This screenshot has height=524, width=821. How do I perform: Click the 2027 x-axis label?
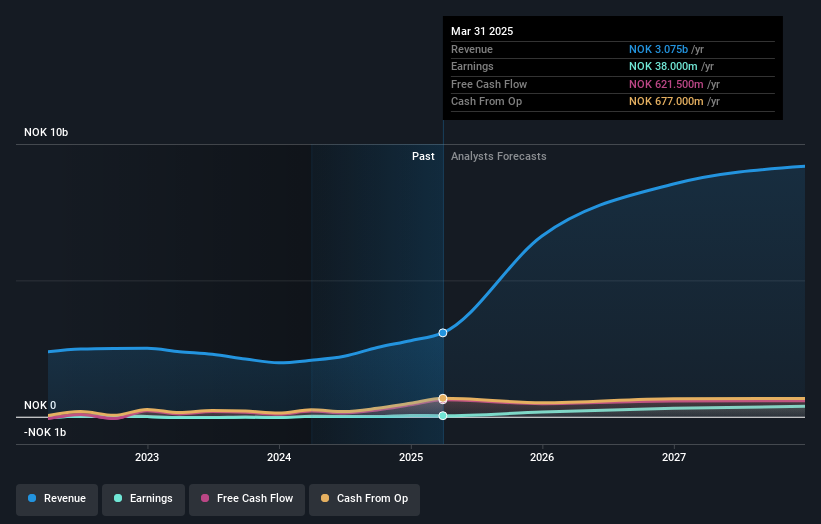[674, 457]
